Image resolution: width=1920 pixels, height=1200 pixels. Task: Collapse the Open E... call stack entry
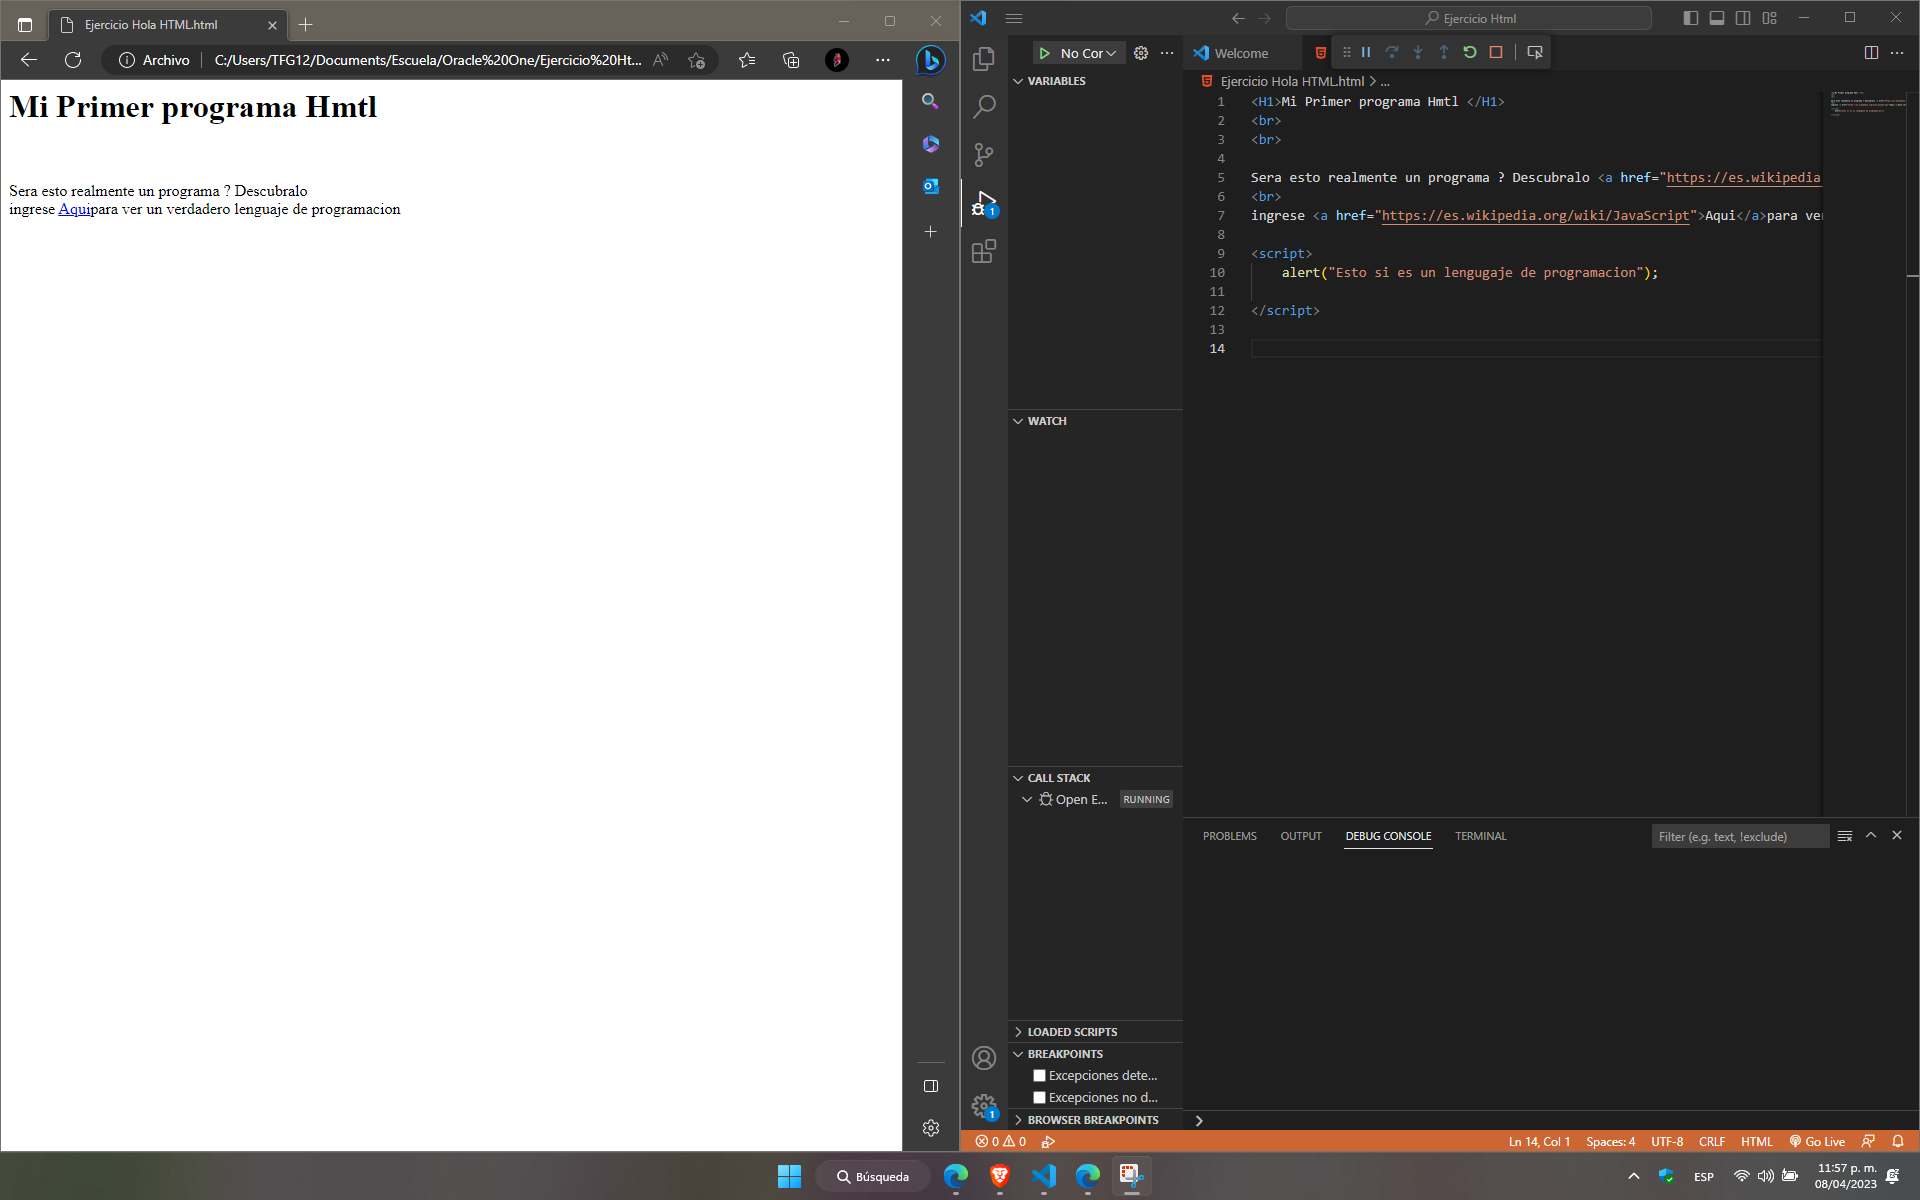tap(1027, 800)
